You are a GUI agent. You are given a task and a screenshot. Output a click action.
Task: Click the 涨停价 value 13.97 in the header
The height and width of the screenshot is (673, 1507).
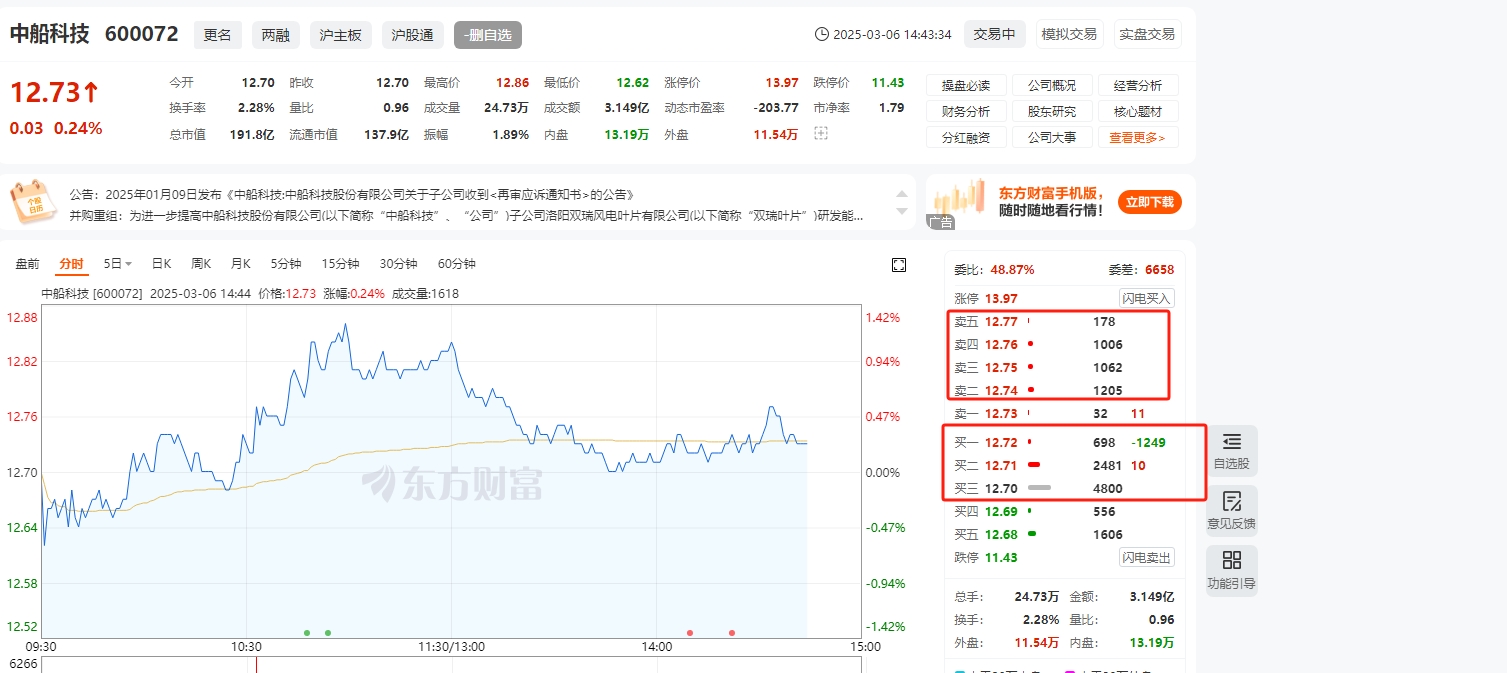[782, 83]
